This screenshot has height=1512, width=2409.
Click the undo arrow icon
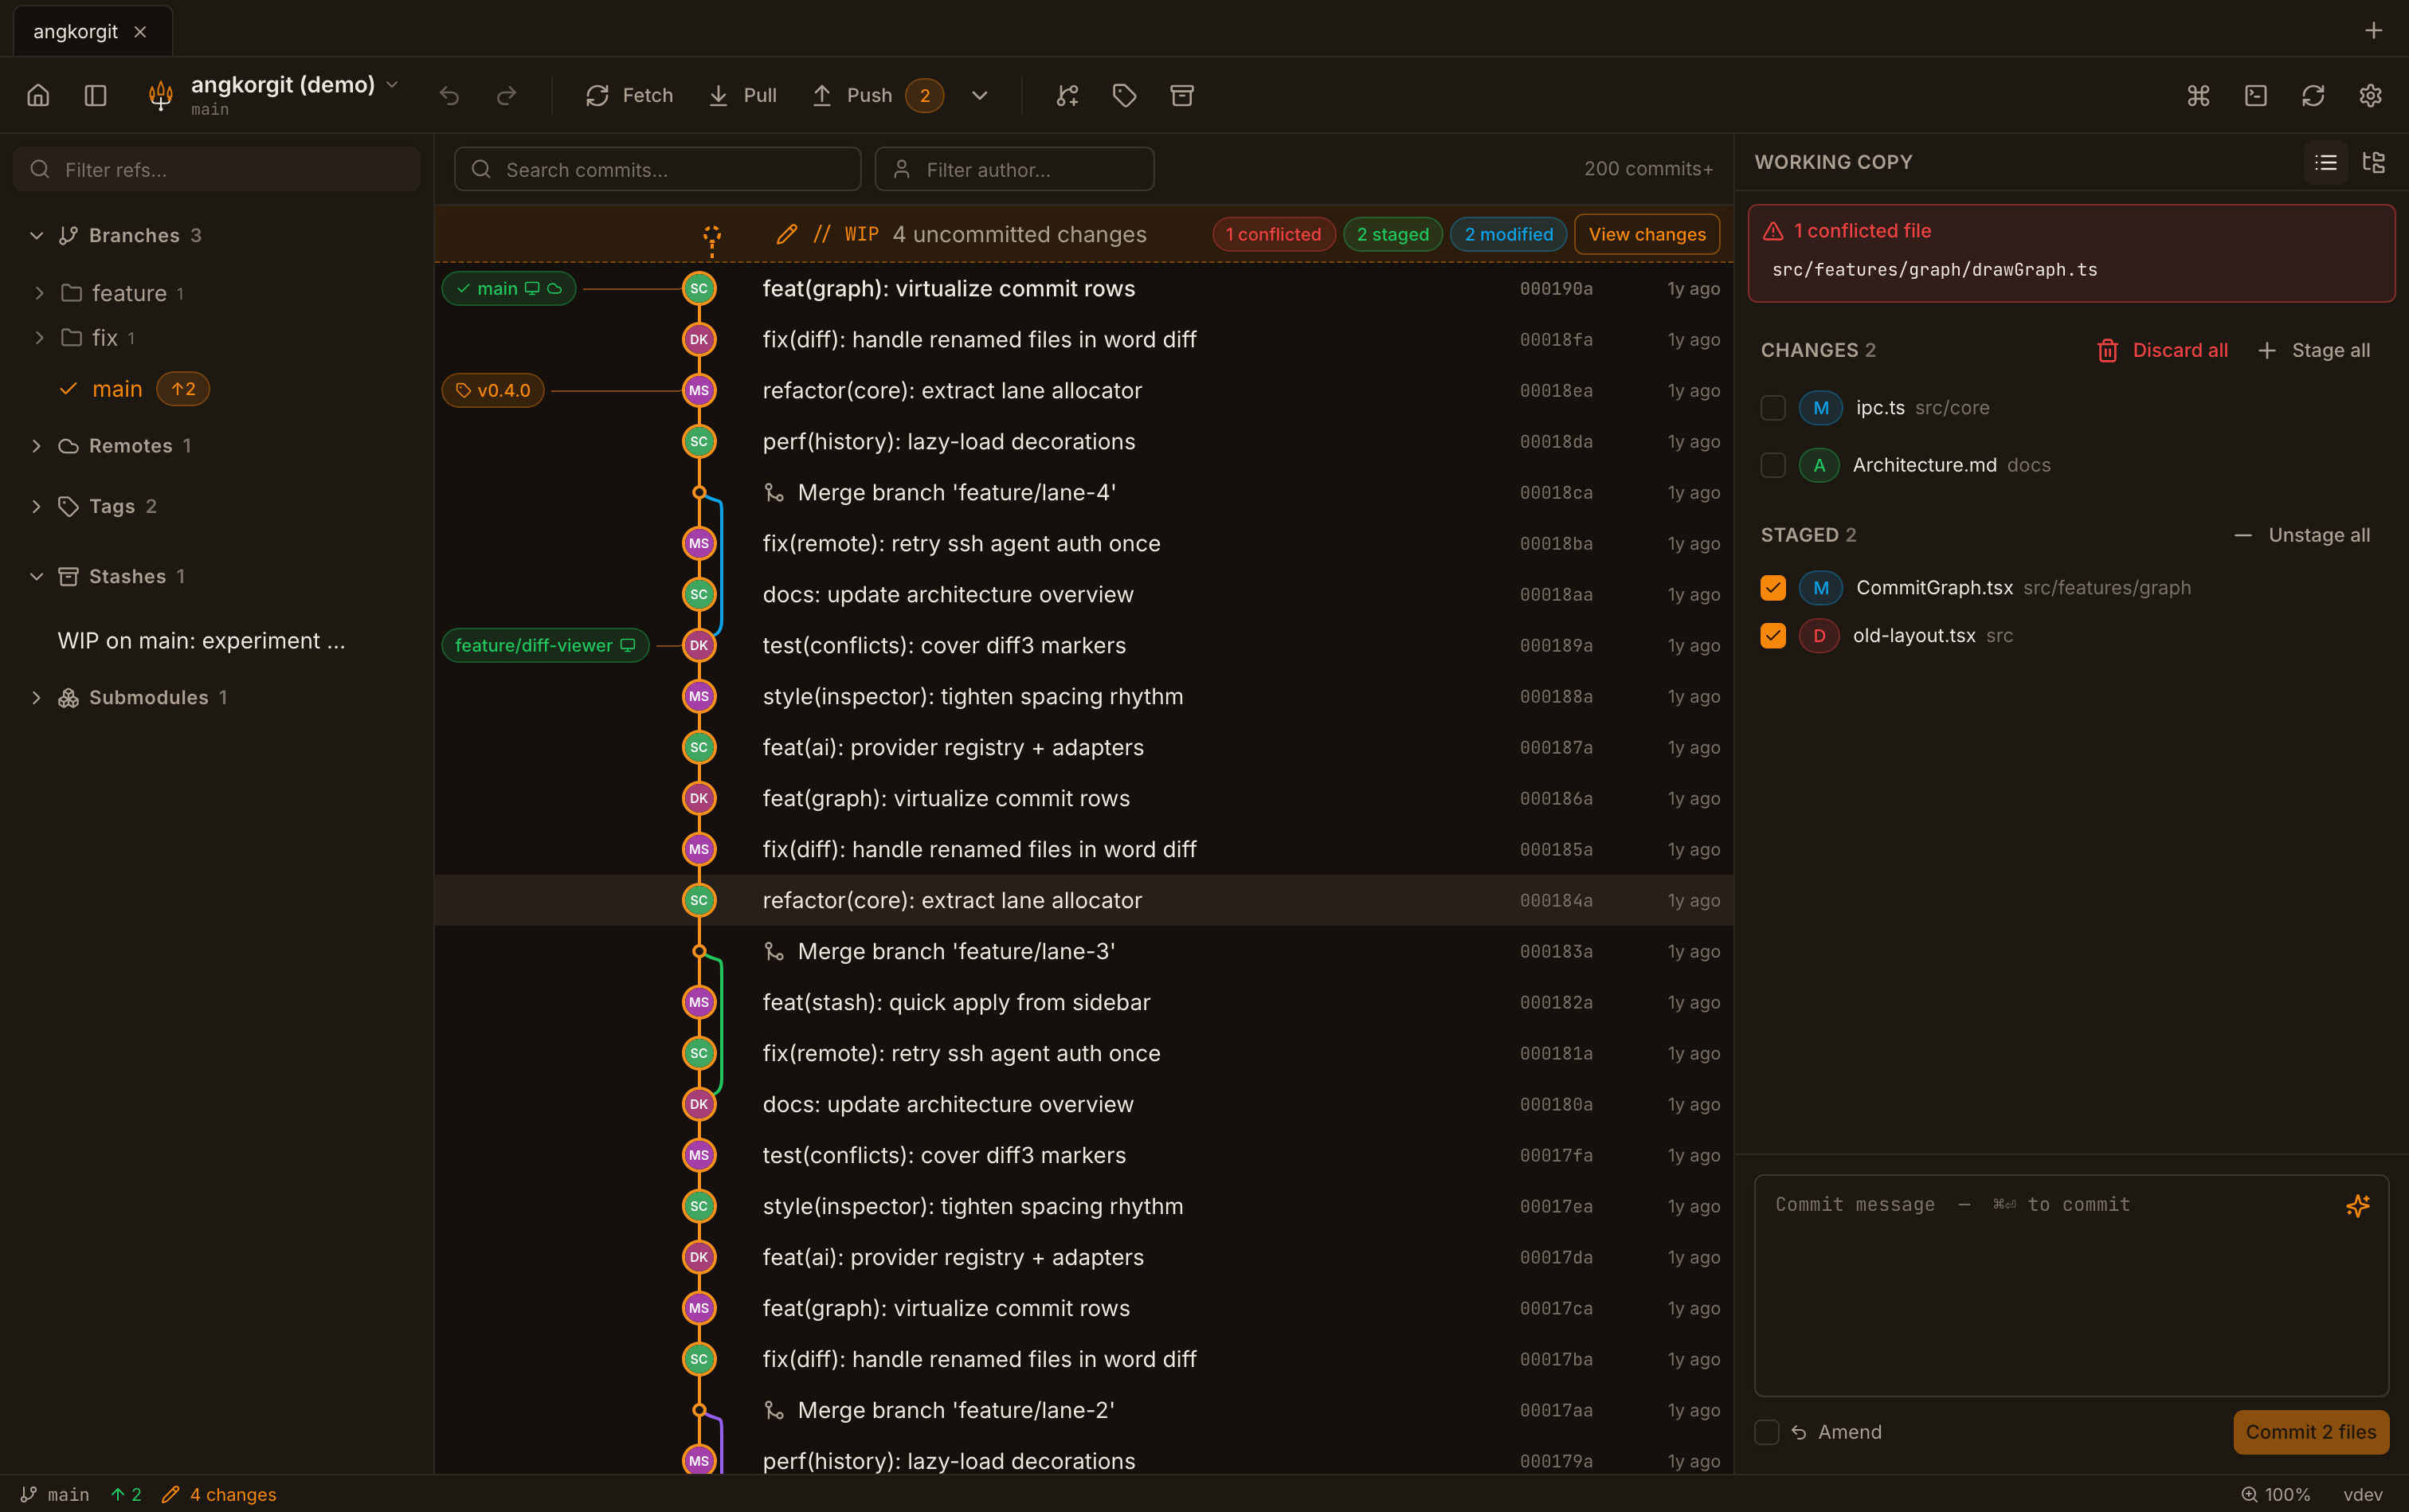click(449, 95)
